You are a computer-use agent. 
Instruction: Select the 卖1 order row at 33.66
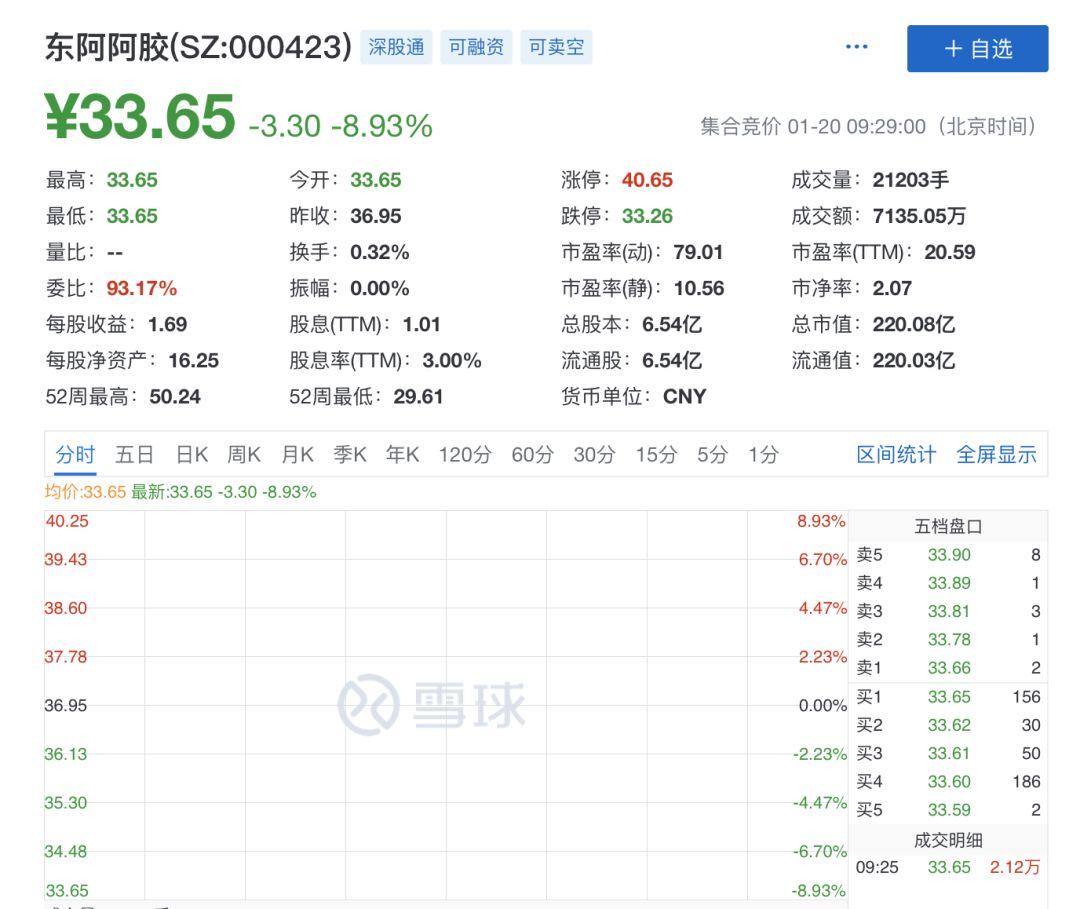click(x=948, y=667)
